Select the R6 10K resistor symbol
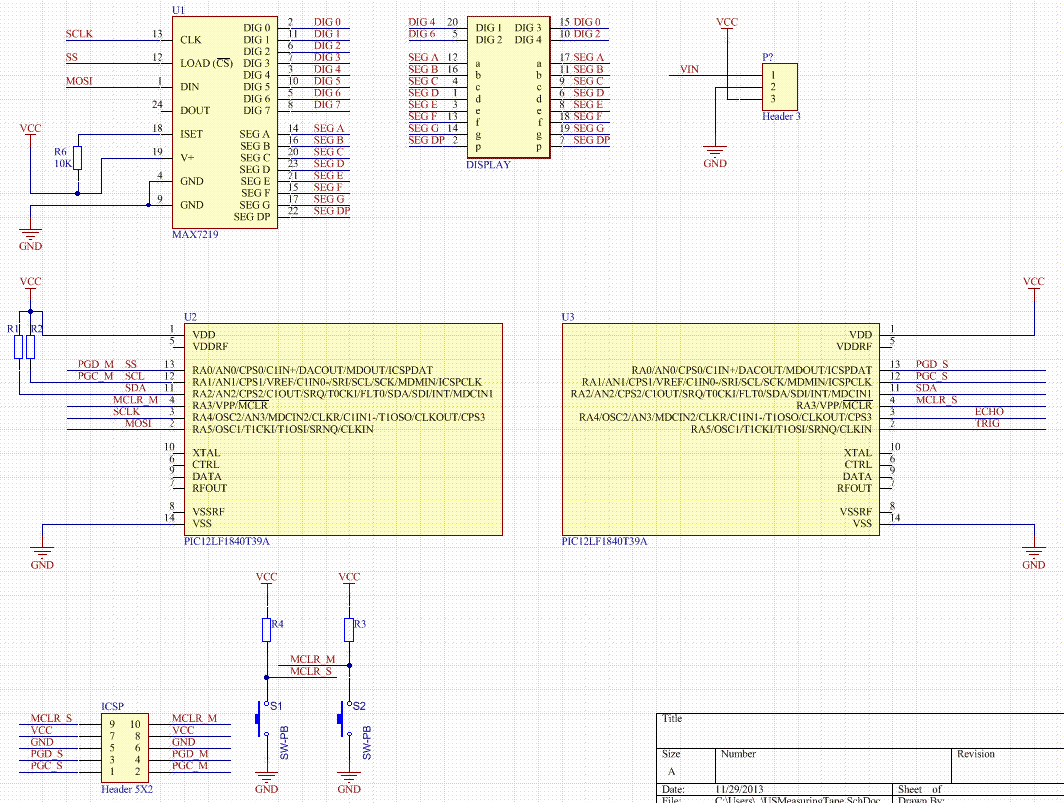Viewport: 1064px width, 803px height. 79,158
